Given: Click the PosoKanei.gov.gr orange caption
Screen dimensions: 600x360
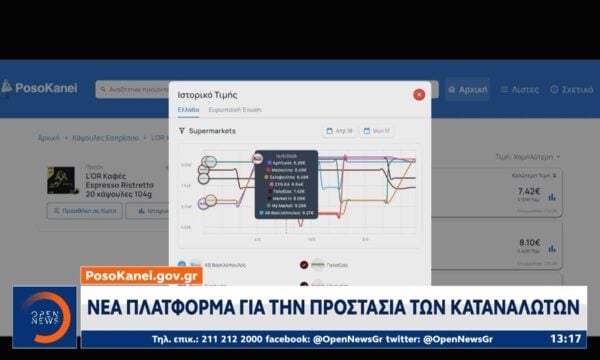Looking at the screenshot, I should pos(141,275).
